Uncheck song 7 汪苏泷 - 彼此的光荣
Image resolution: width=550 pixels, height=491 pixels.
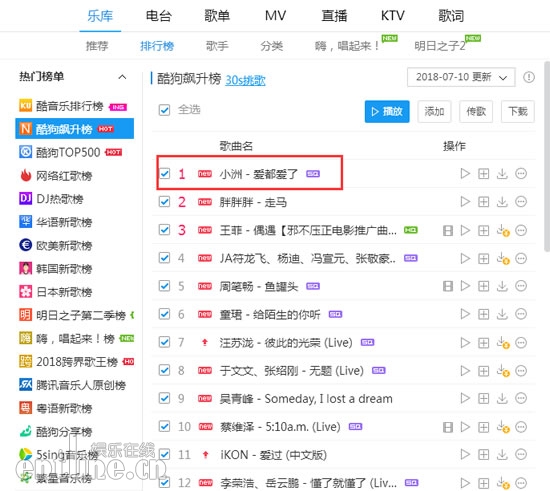click(164, 342)
